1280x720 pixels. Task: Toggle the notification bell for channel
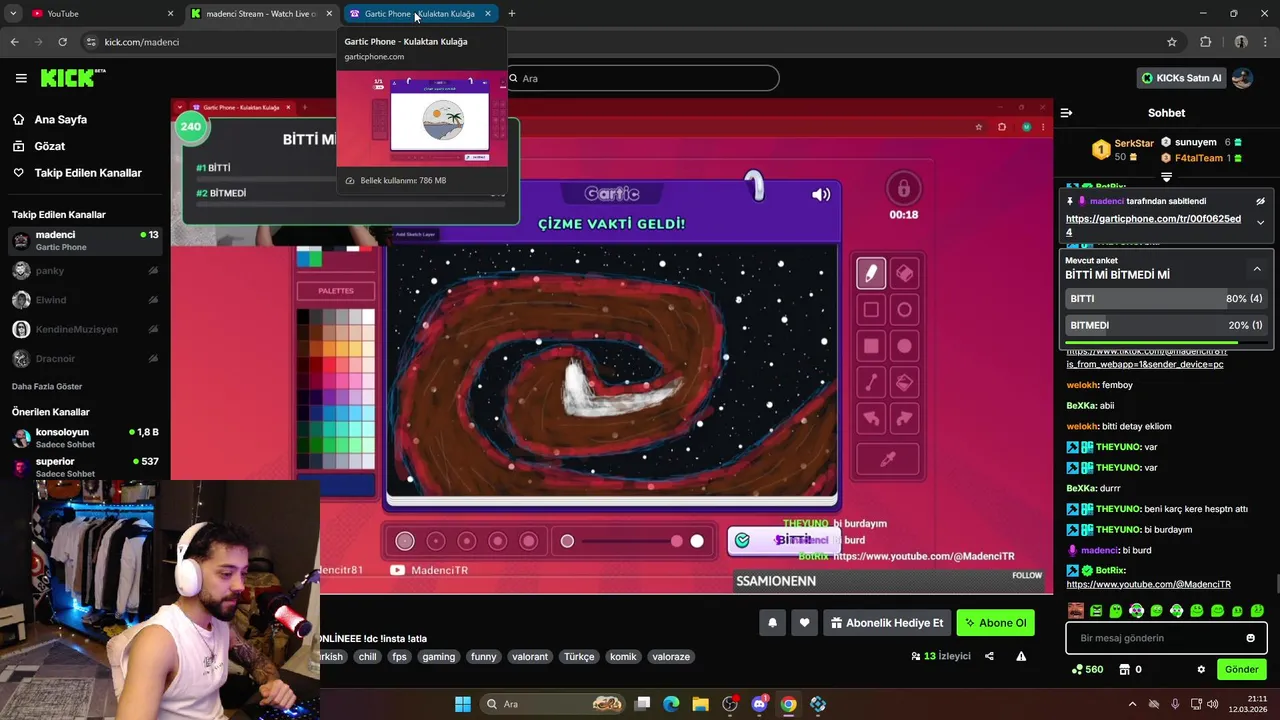click(772, 623)
